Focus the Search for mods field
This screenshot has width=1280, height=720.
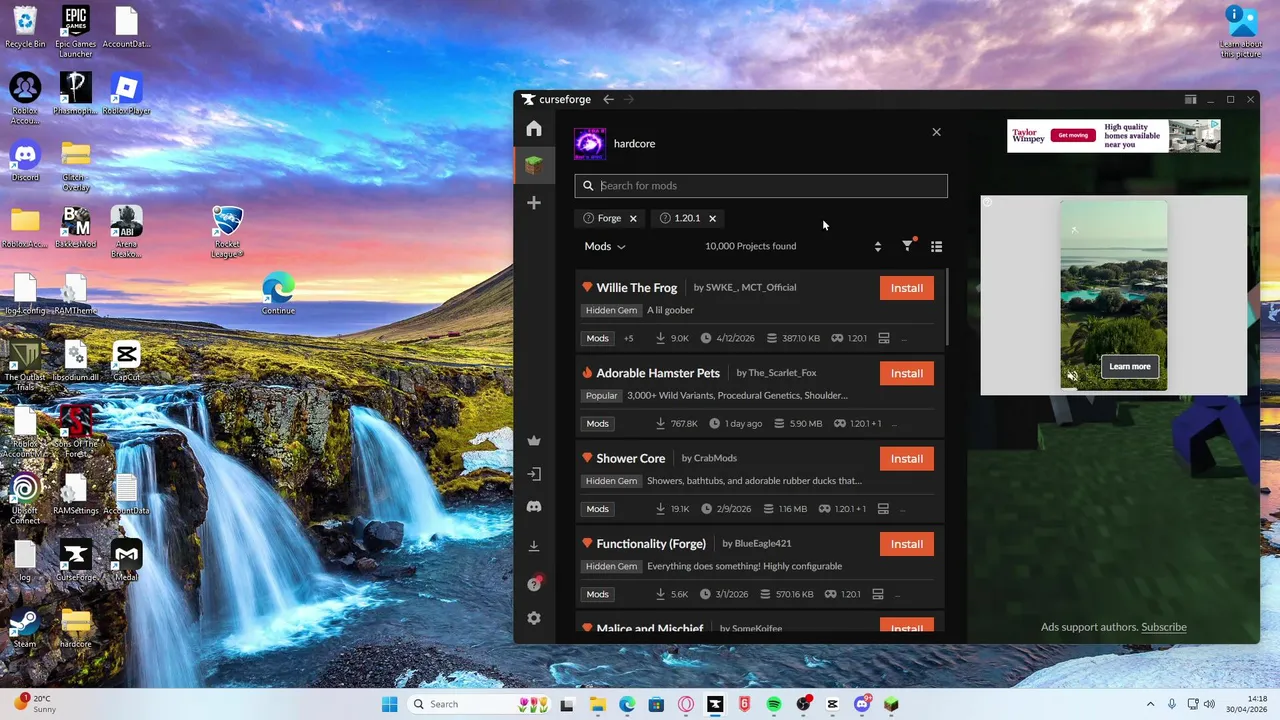pos(761,186)
